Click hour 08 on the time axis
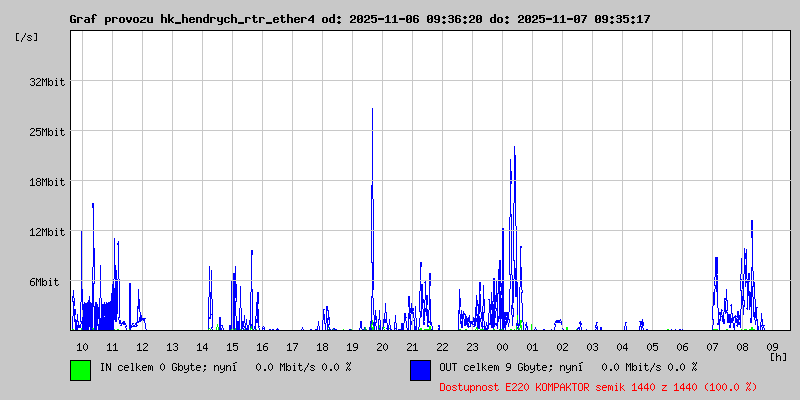800x400 pixels. click(742, 346)
